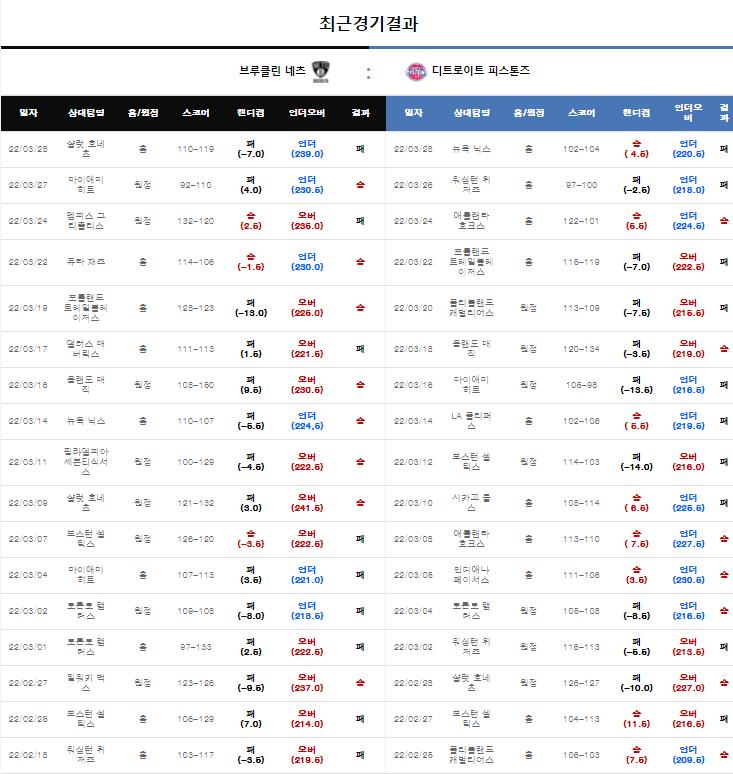Image resolution: width=733 pixels, height=774 pixels.
Task: Click 일자 header in the Pistons table
Action: tap(413, 113)
